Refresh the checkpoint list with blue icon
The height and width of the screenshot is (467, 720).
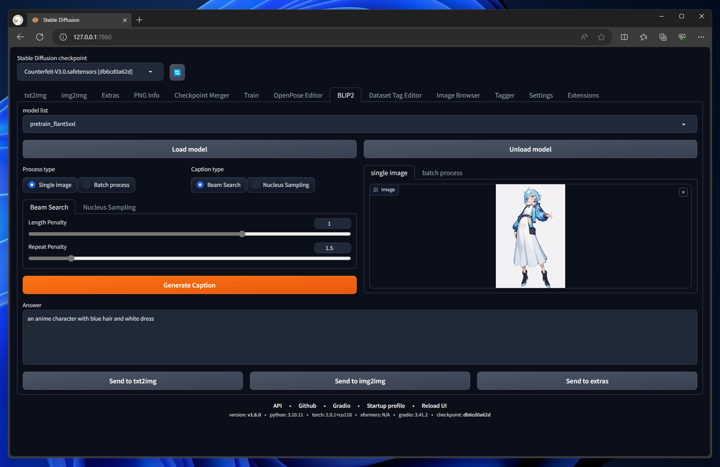[x=177, y=72]
